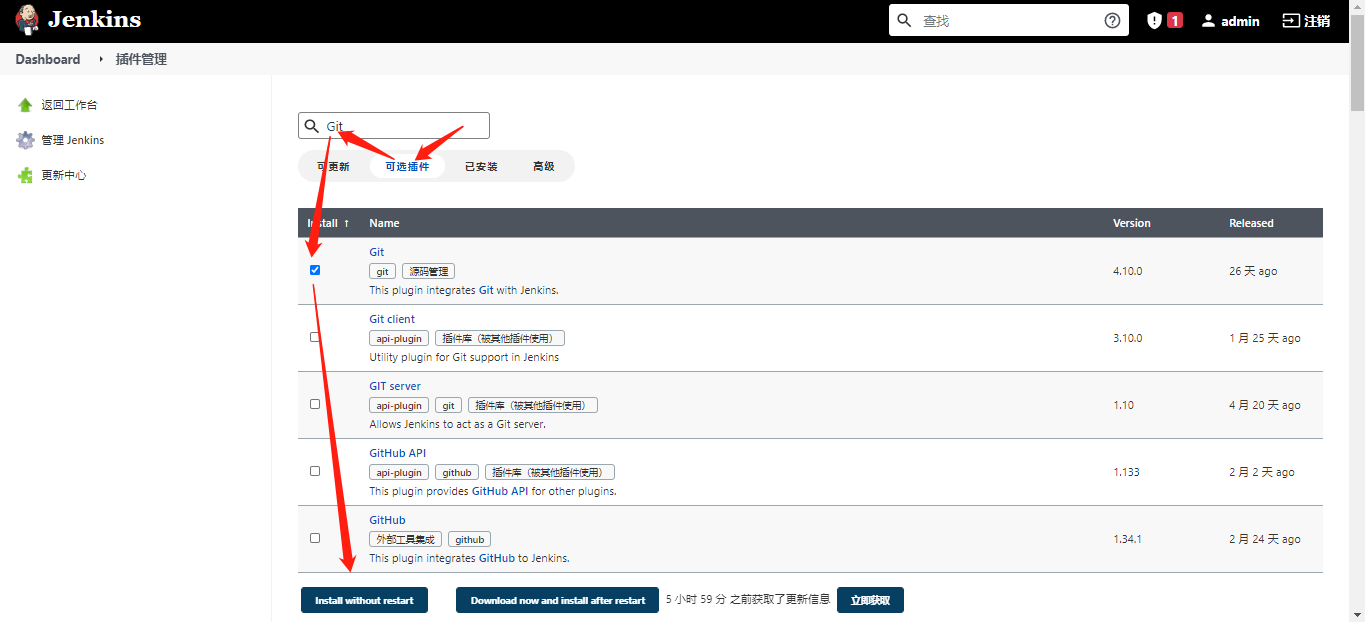This screenshot has height=622, width=1365.
Task: Click the logout arrow icon
Action: pyautogui.click(x=1291, y=20)
